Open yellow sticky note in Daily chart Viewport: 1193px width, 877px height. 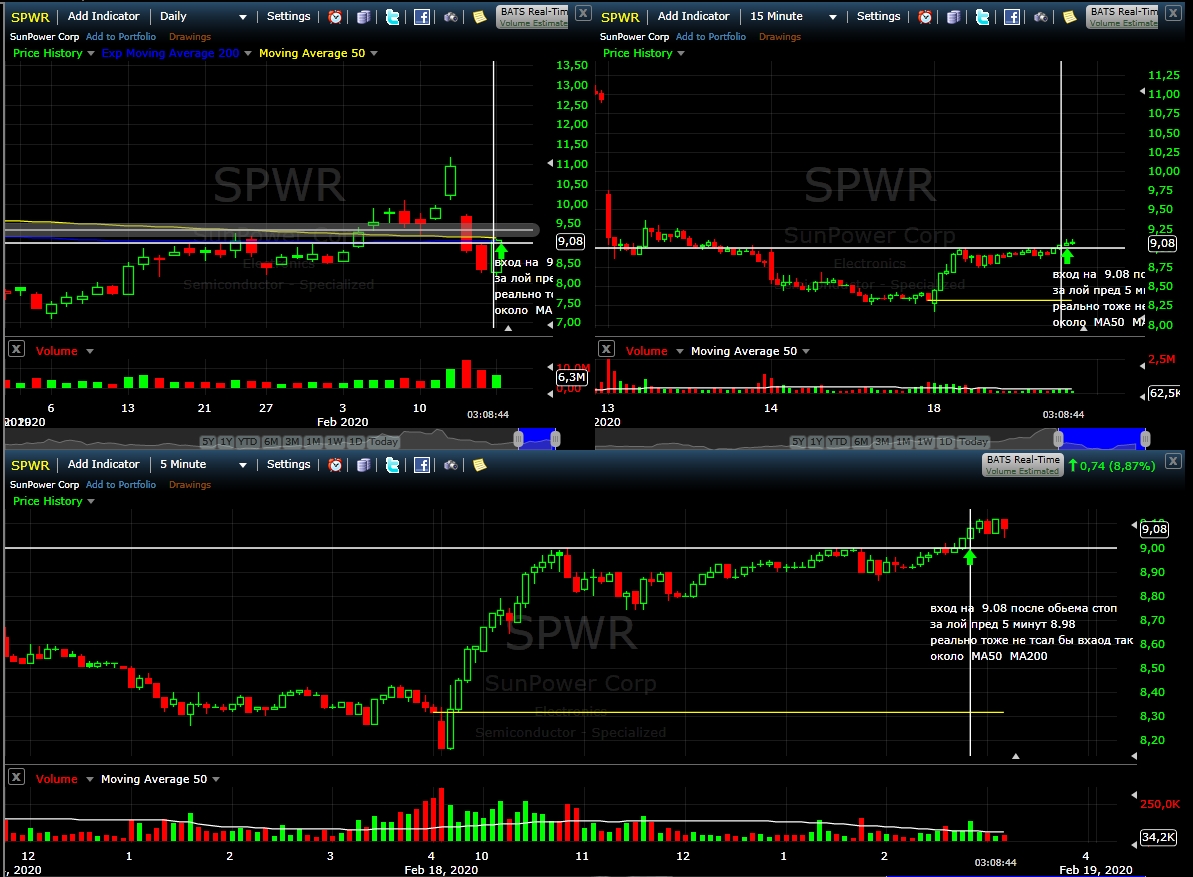tap(479, 17)
